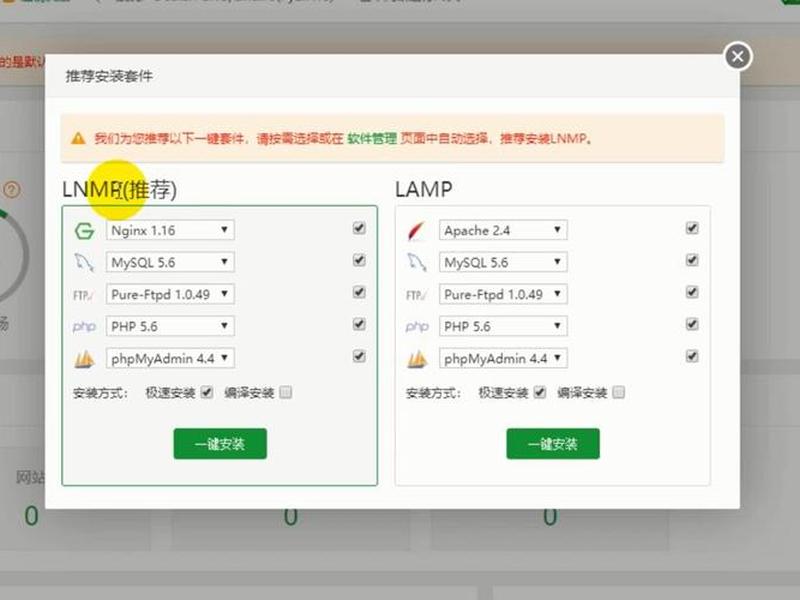Open the Nginx 1.16 version dropdown
Screen dimensions: 800x600
(170, 230)
